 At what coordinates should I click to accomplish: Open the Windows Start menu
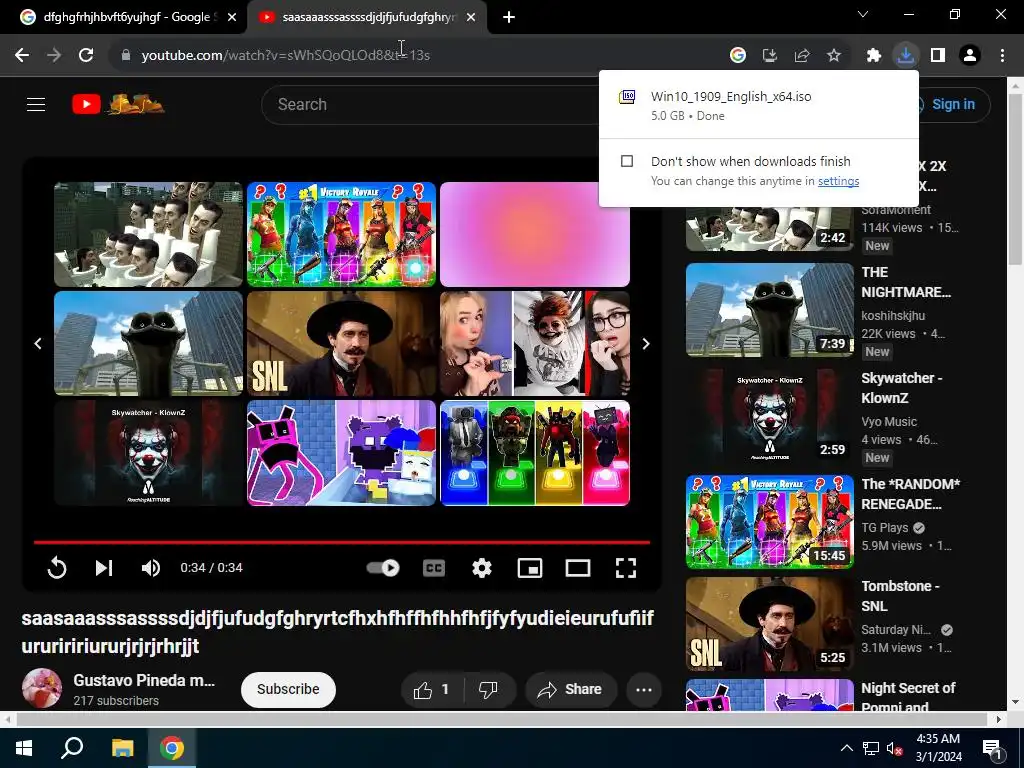24,748
